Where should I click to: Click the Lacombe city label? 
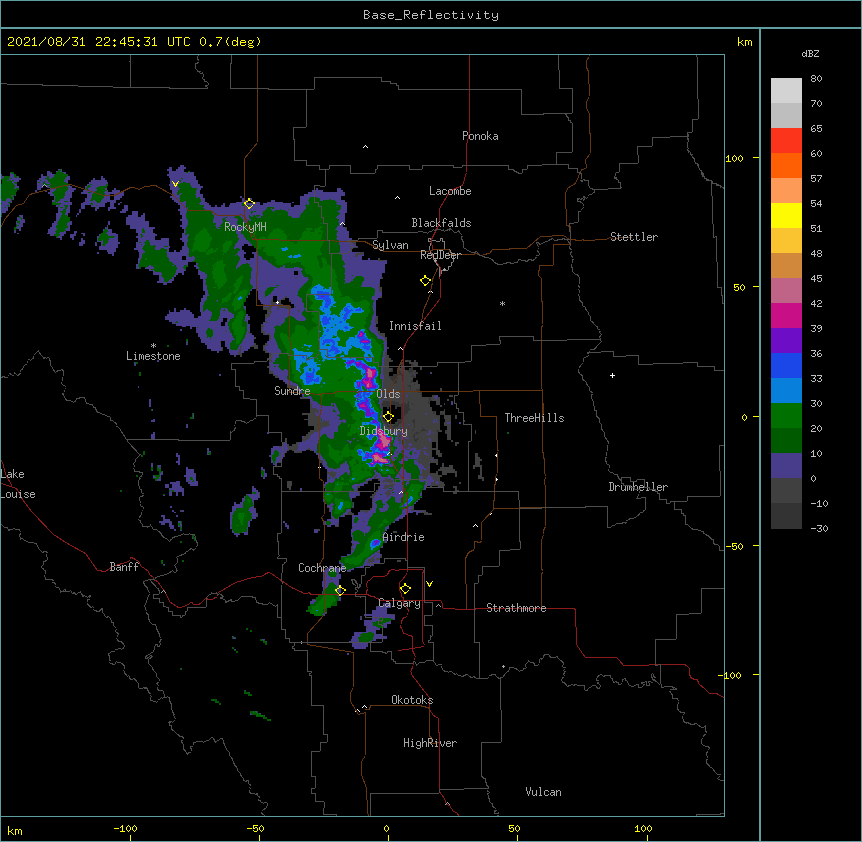tap(450, 191)
